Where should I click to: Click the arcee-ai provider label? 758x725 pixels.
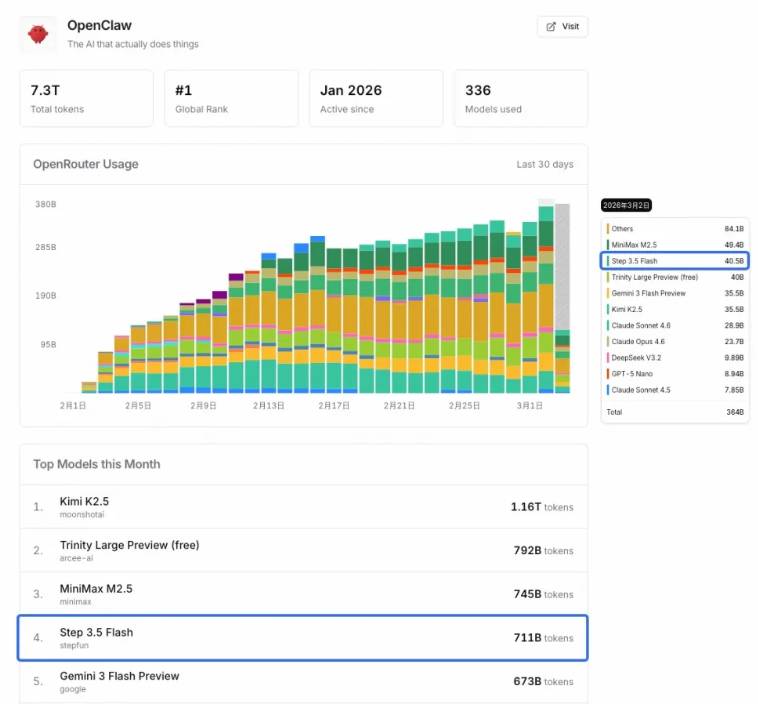pyautogui.click(x=76, y=558)
